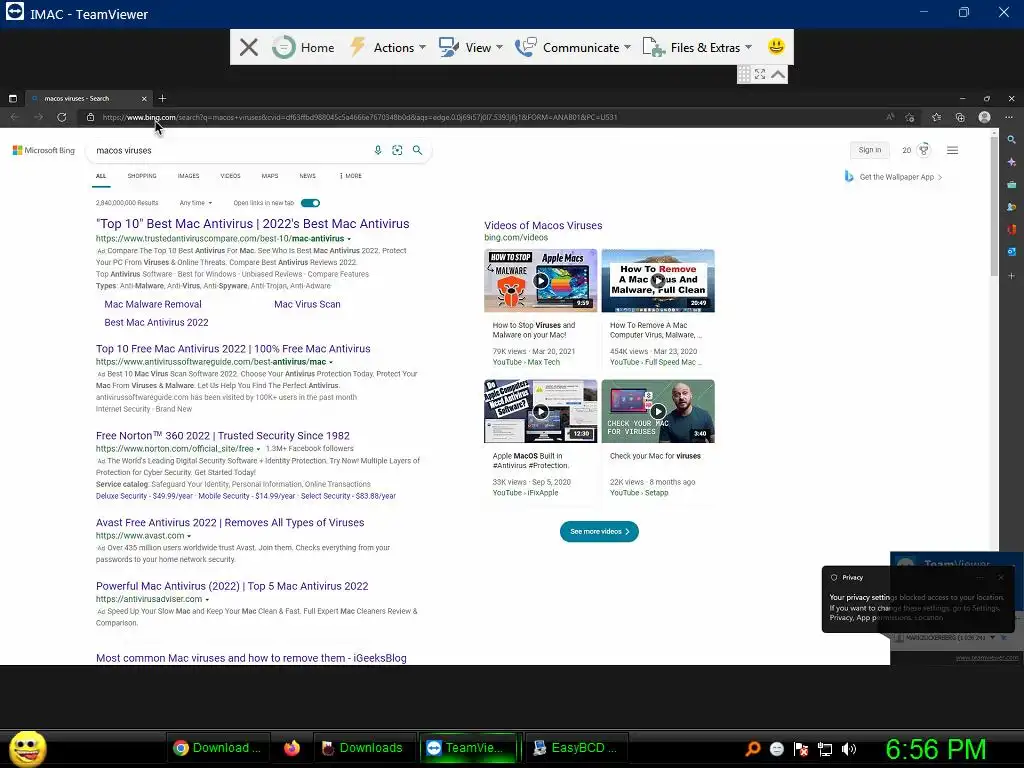Expand dropdown arrow beside antivirusadviser.com URL
This screenshot has height=768, width=1024.
207,600
